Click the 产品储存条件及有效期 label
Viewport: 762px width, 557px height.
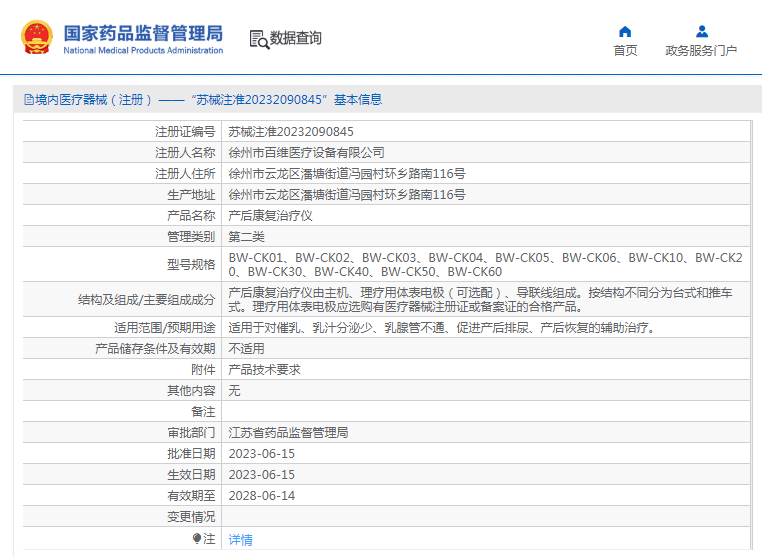point(155,348)
